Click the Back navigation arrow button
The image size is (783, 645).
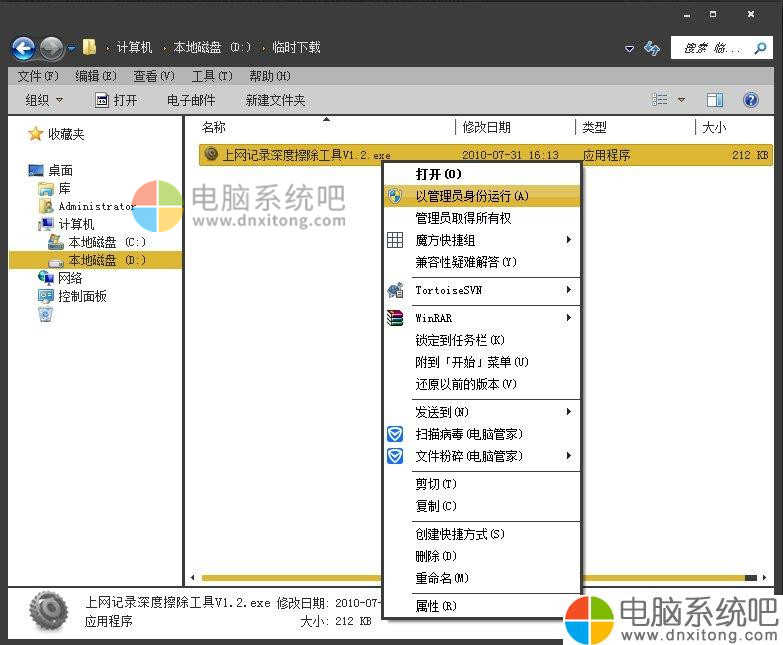click(23, 47)
